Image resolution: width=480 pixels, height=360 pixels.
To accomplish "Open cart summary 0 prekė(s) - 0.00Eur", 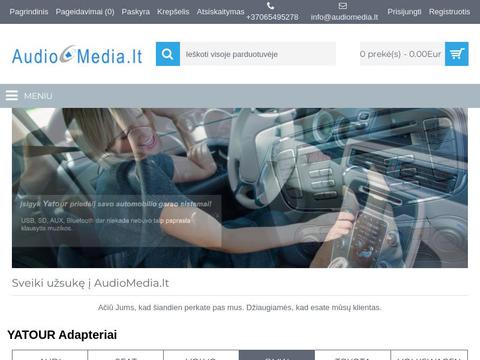I will 402,54.
